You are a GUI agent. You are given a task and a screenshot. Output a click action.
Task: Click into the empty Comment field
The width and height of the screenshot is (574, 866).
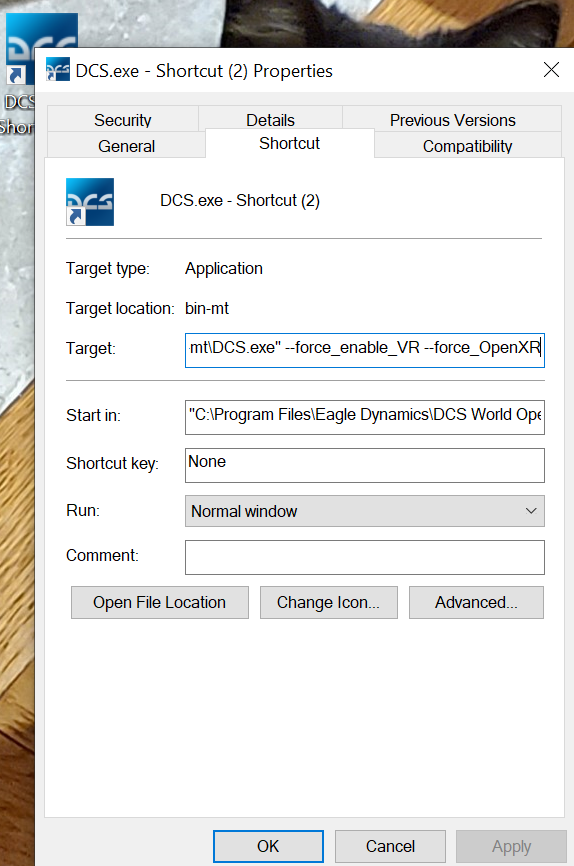365,557
